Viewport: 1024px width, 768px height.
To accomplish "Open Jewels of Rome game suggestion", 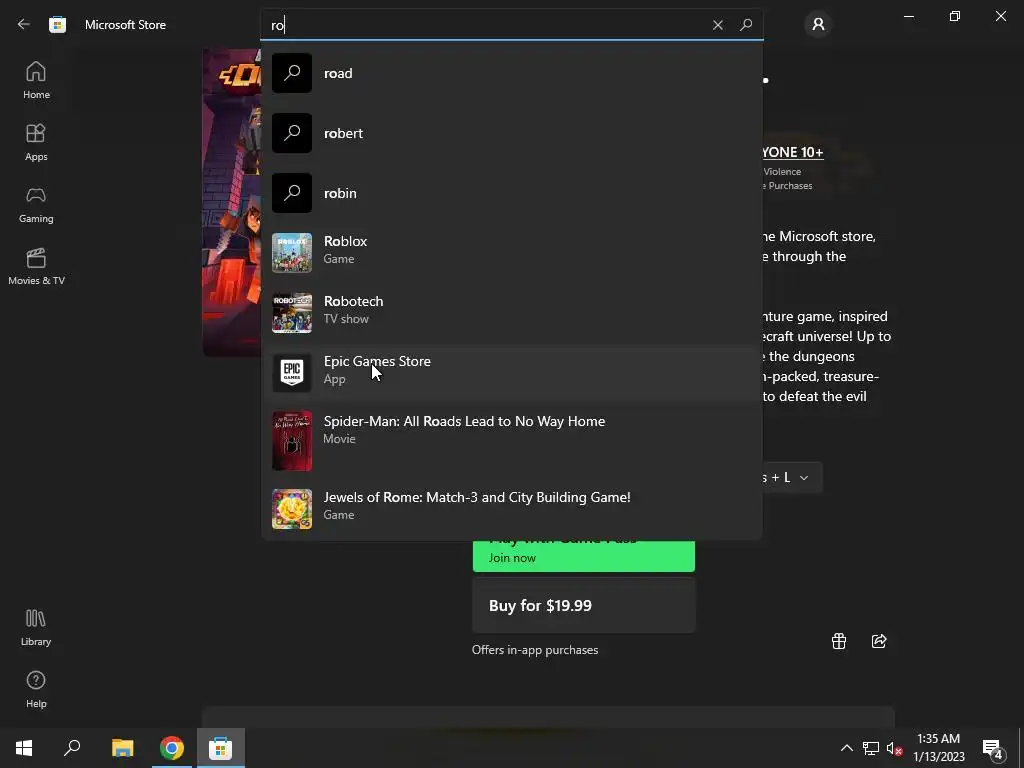I will (x=512, y=509).
